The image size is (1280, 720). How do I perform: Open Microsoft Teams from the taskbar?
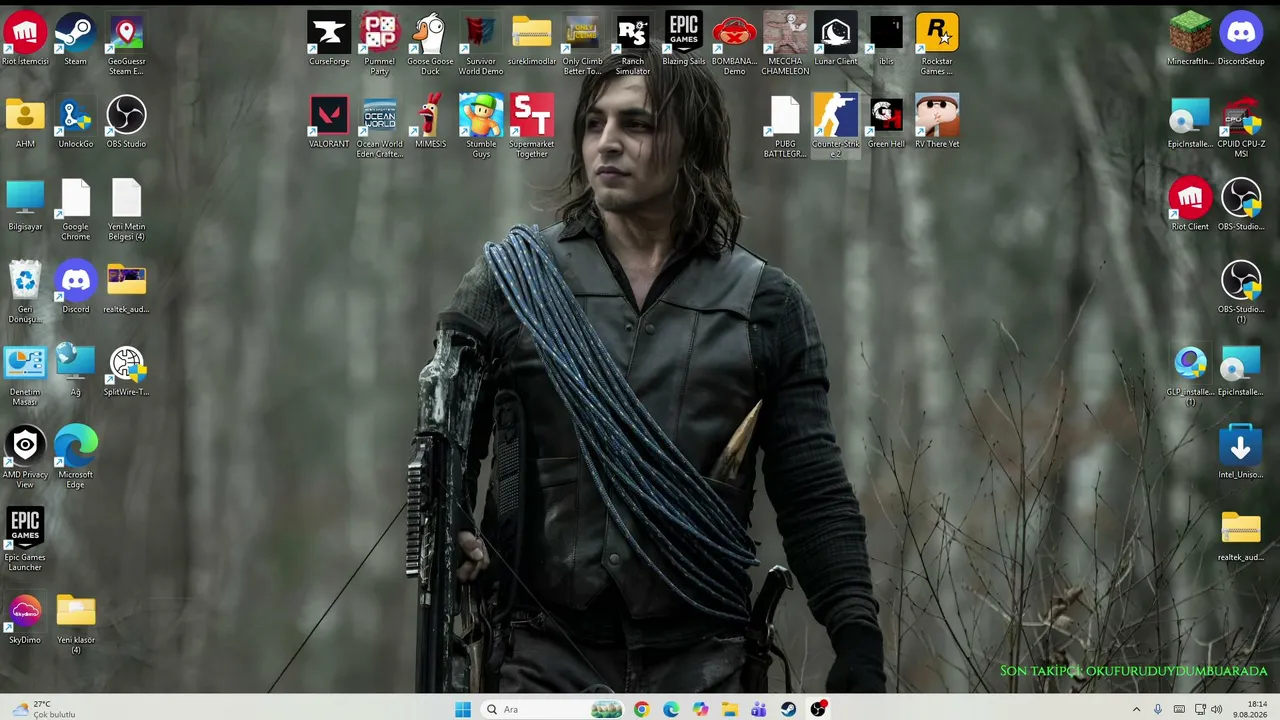[x=759, y=709]
